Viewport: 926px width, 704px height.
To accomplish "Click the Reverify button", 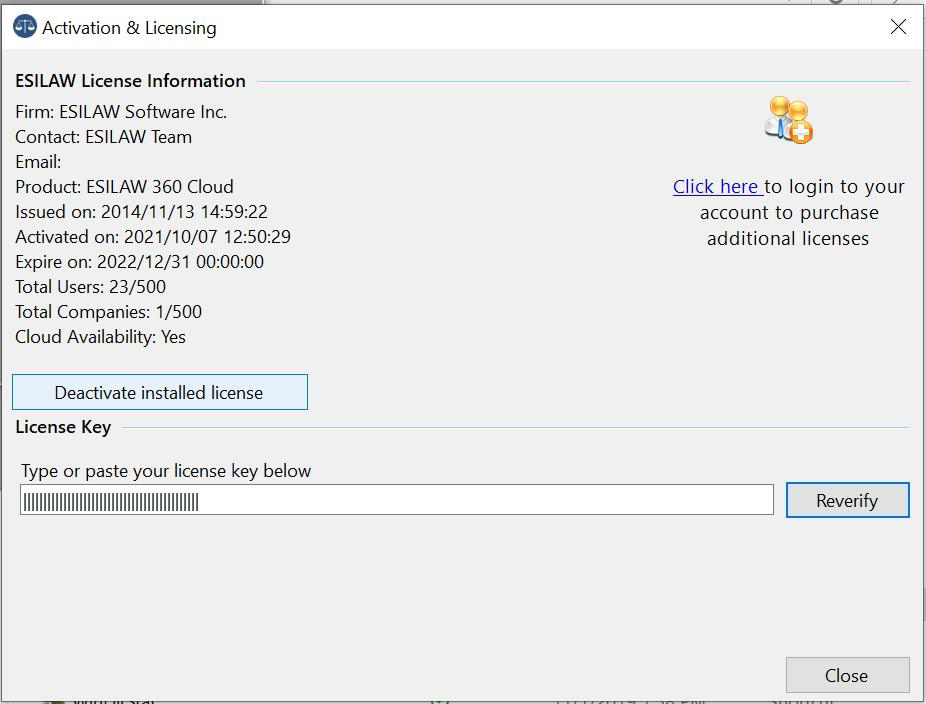I will [x=847, y=500].
